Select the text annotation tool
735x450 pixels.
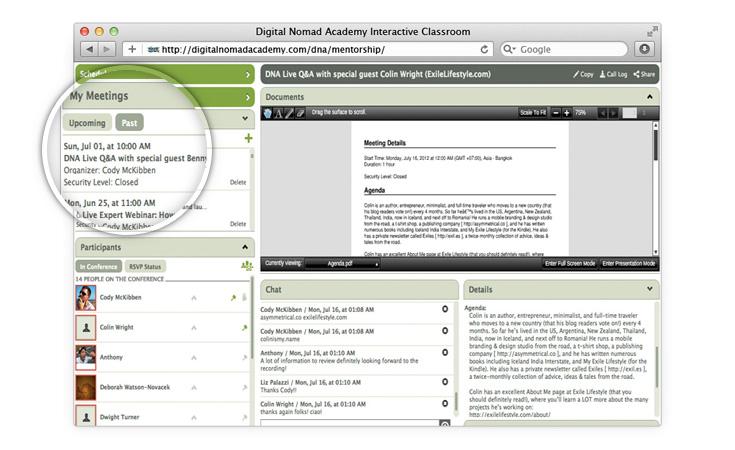(x=278, y=113)
